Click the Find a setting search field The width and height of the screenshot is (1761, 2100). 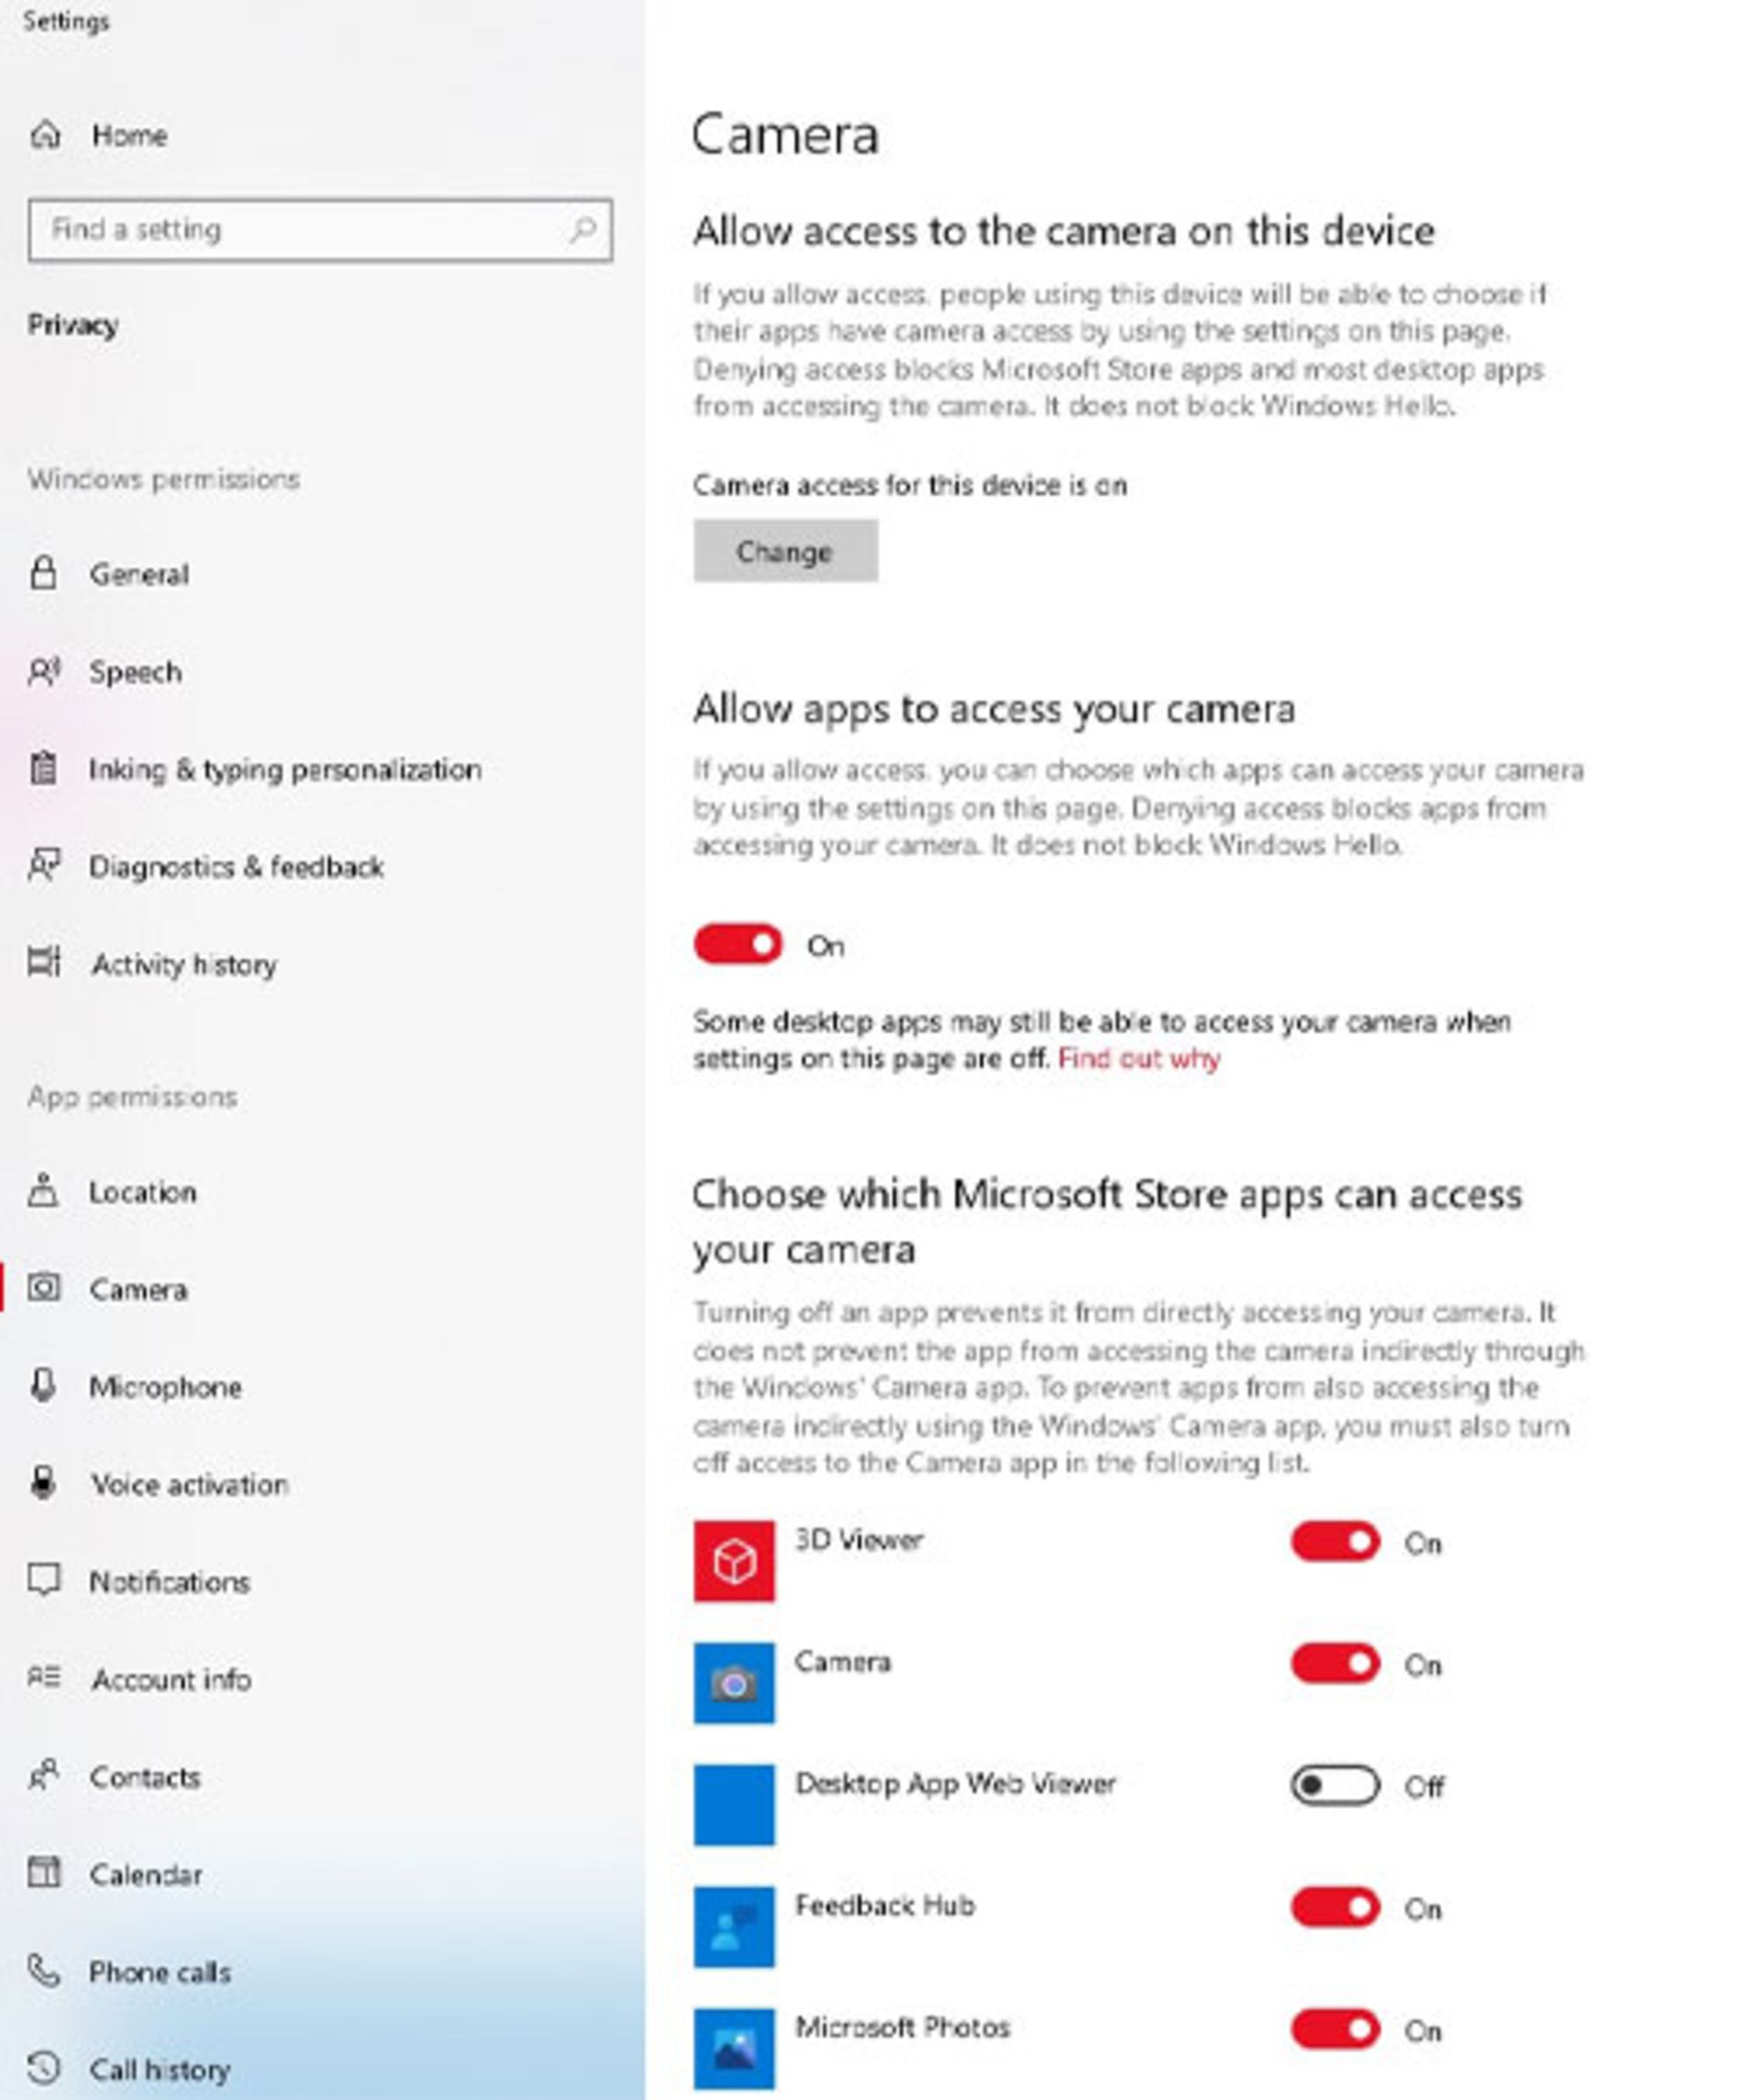320,228
